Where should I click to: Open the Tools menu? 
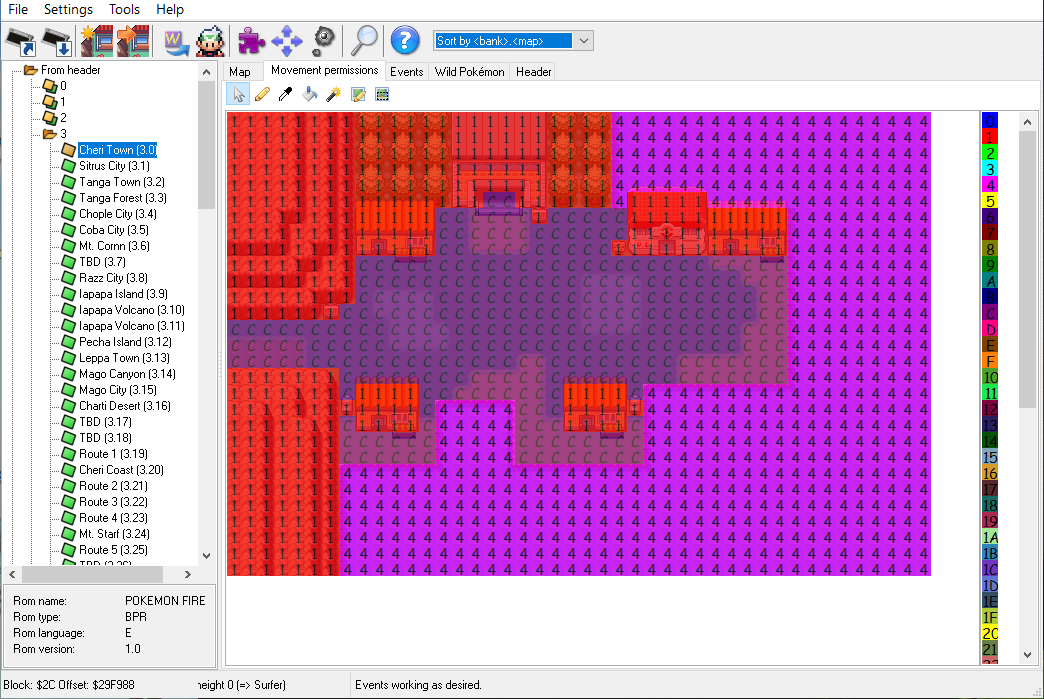pos(125,9)
